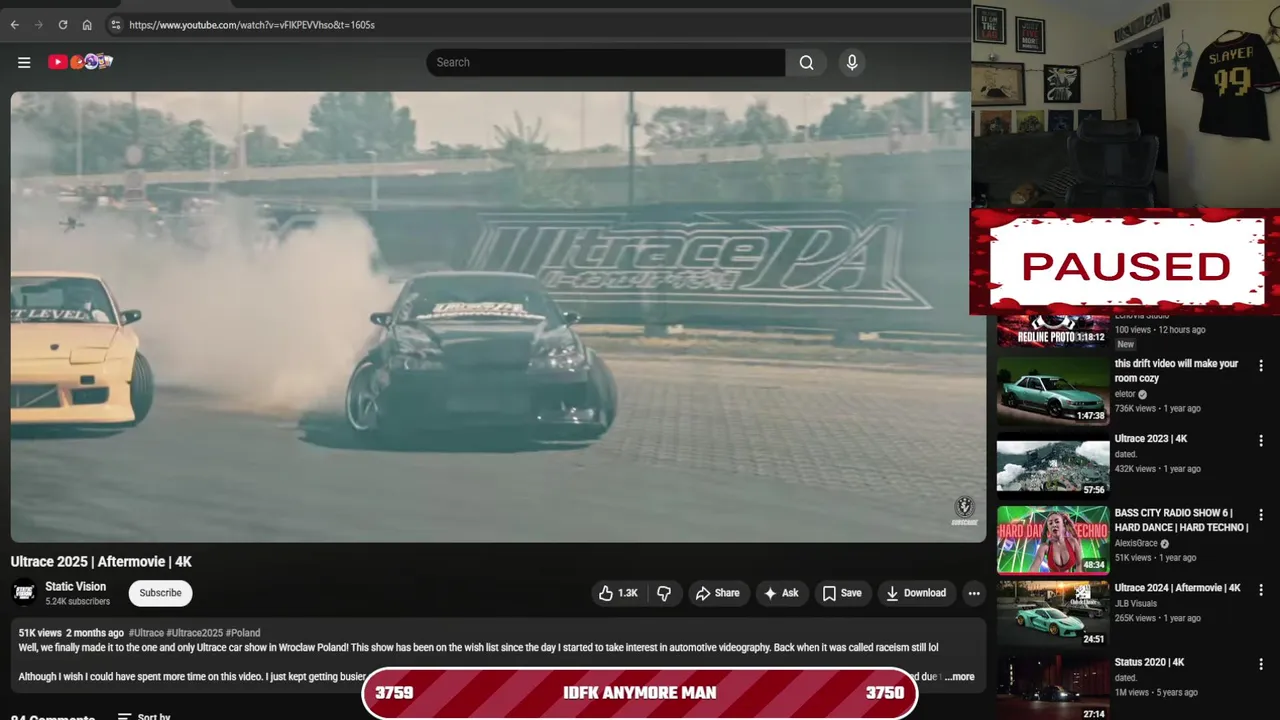The image size is (1280, 720).
Task: Share the Ultrace 2025 video
Action: coord(718,593)
